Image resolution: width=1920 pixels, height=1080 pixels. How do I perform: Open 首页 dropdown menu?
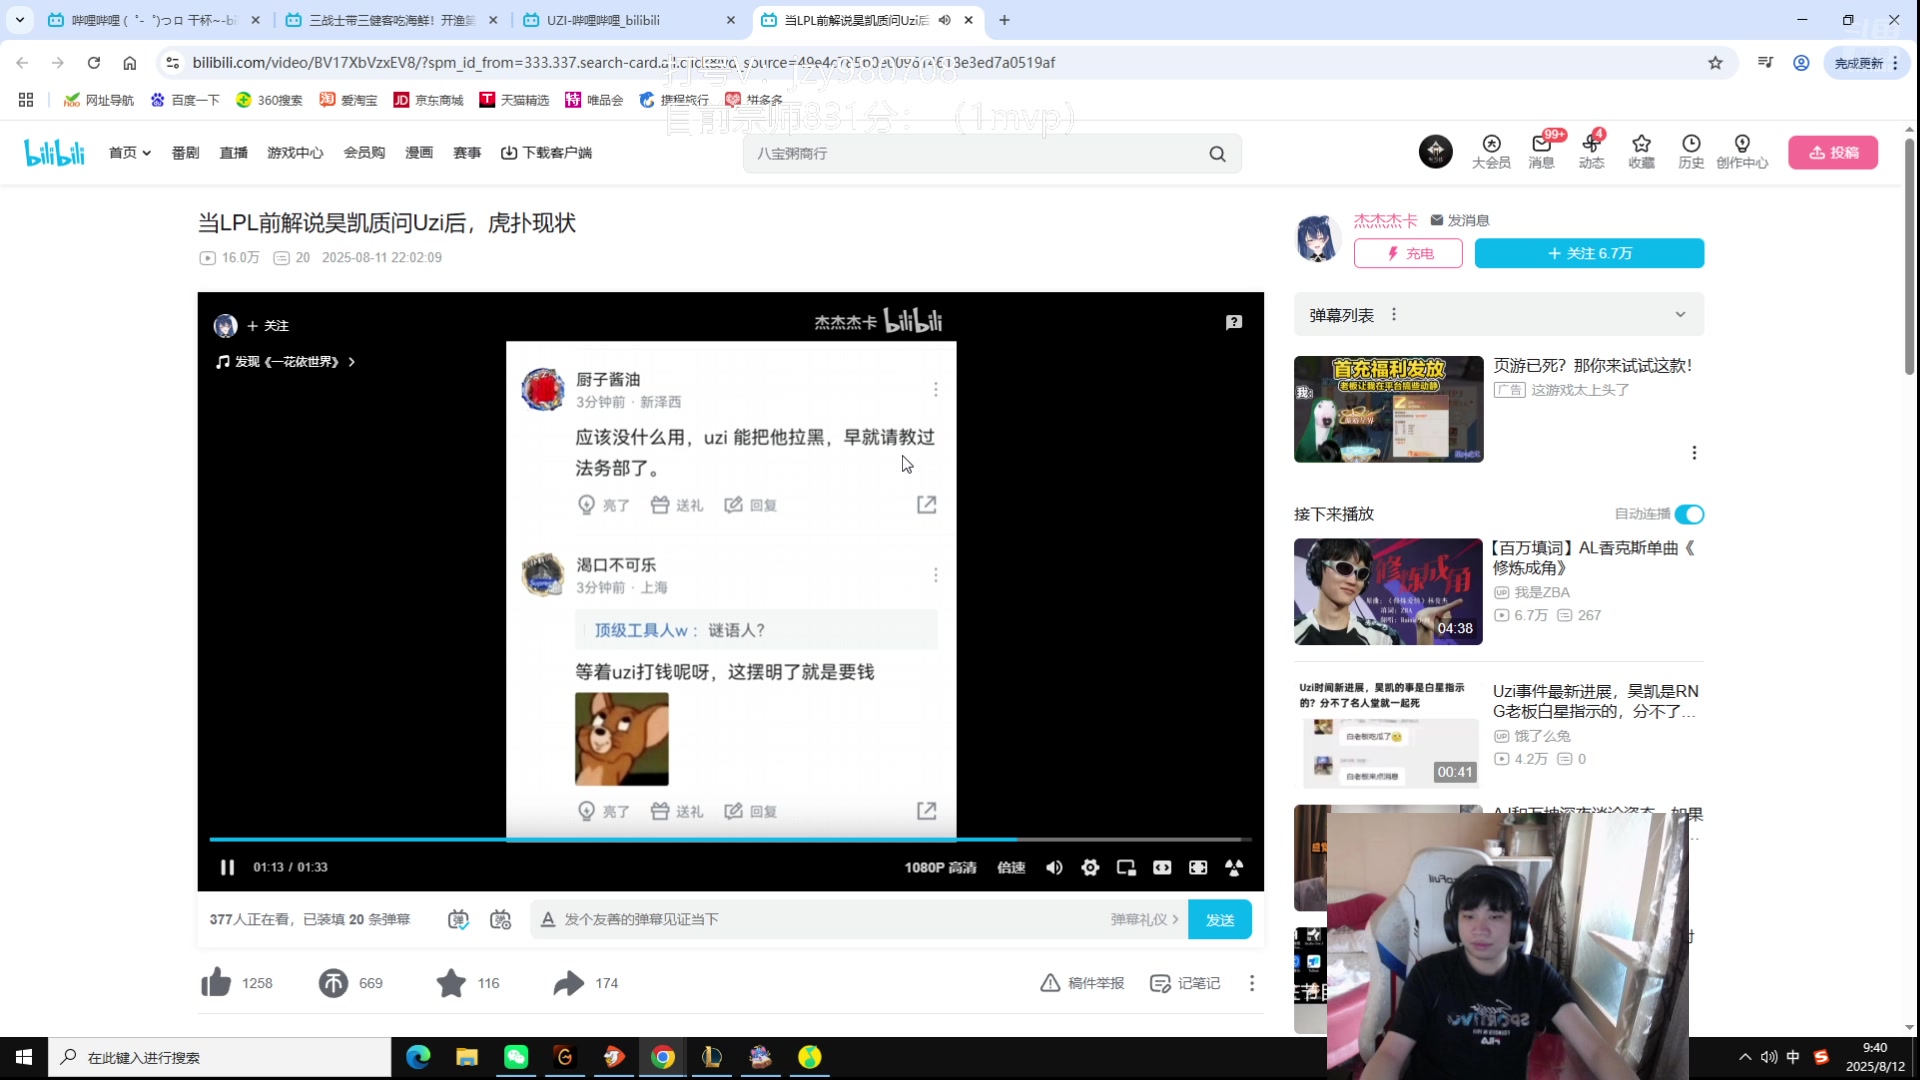pos(130,153)
